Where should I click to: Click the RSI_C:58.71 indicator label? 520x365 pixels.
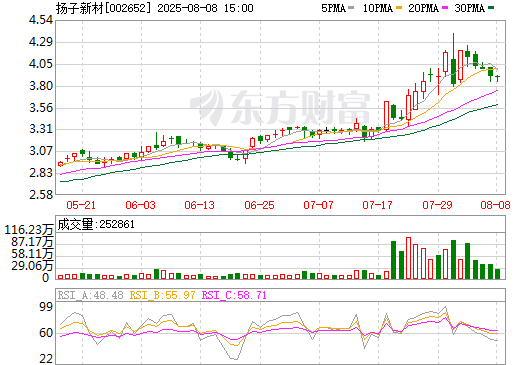click(234, 295)
